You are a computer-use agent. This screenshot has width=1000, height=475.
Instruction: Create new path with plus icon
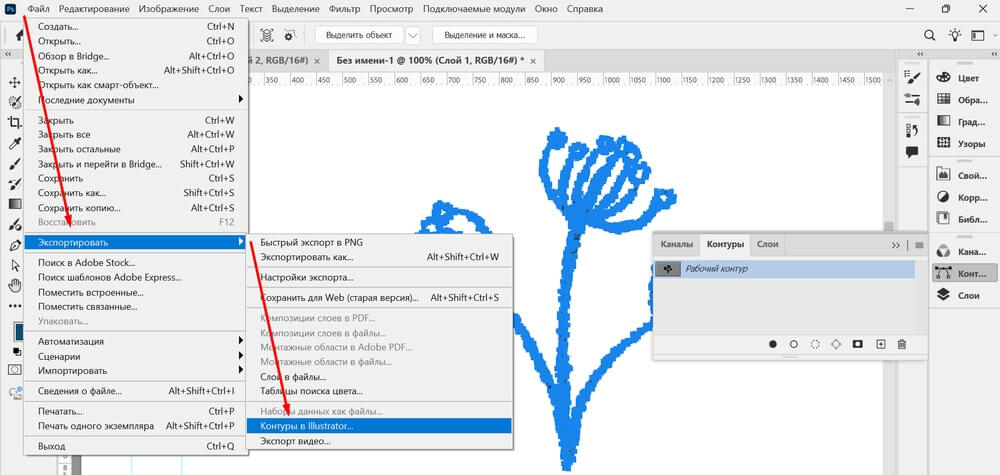point(880,344)
